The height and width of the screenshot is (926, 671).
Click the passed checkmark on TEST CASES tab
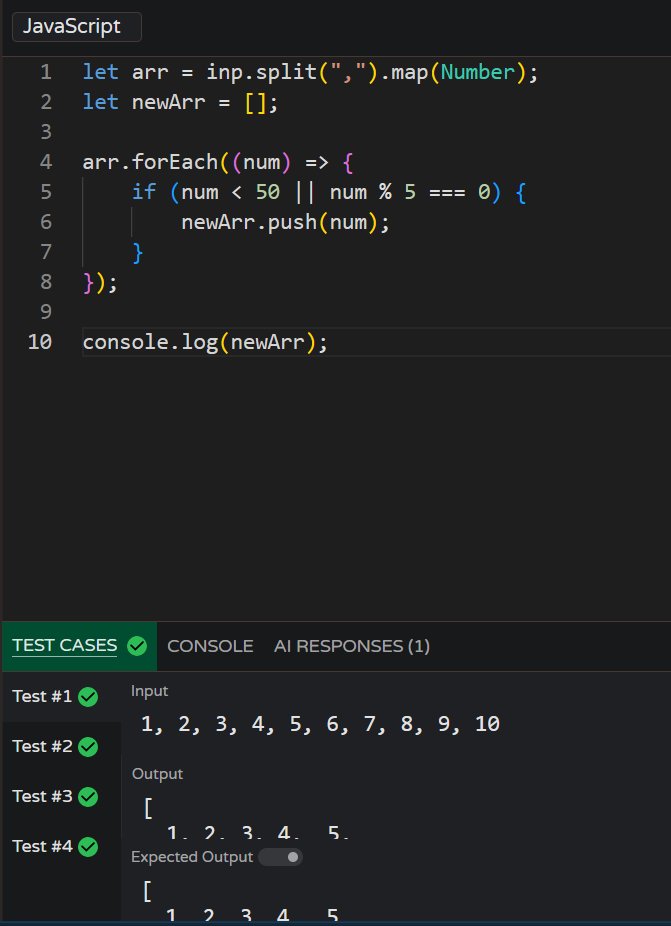coord(137,646)
